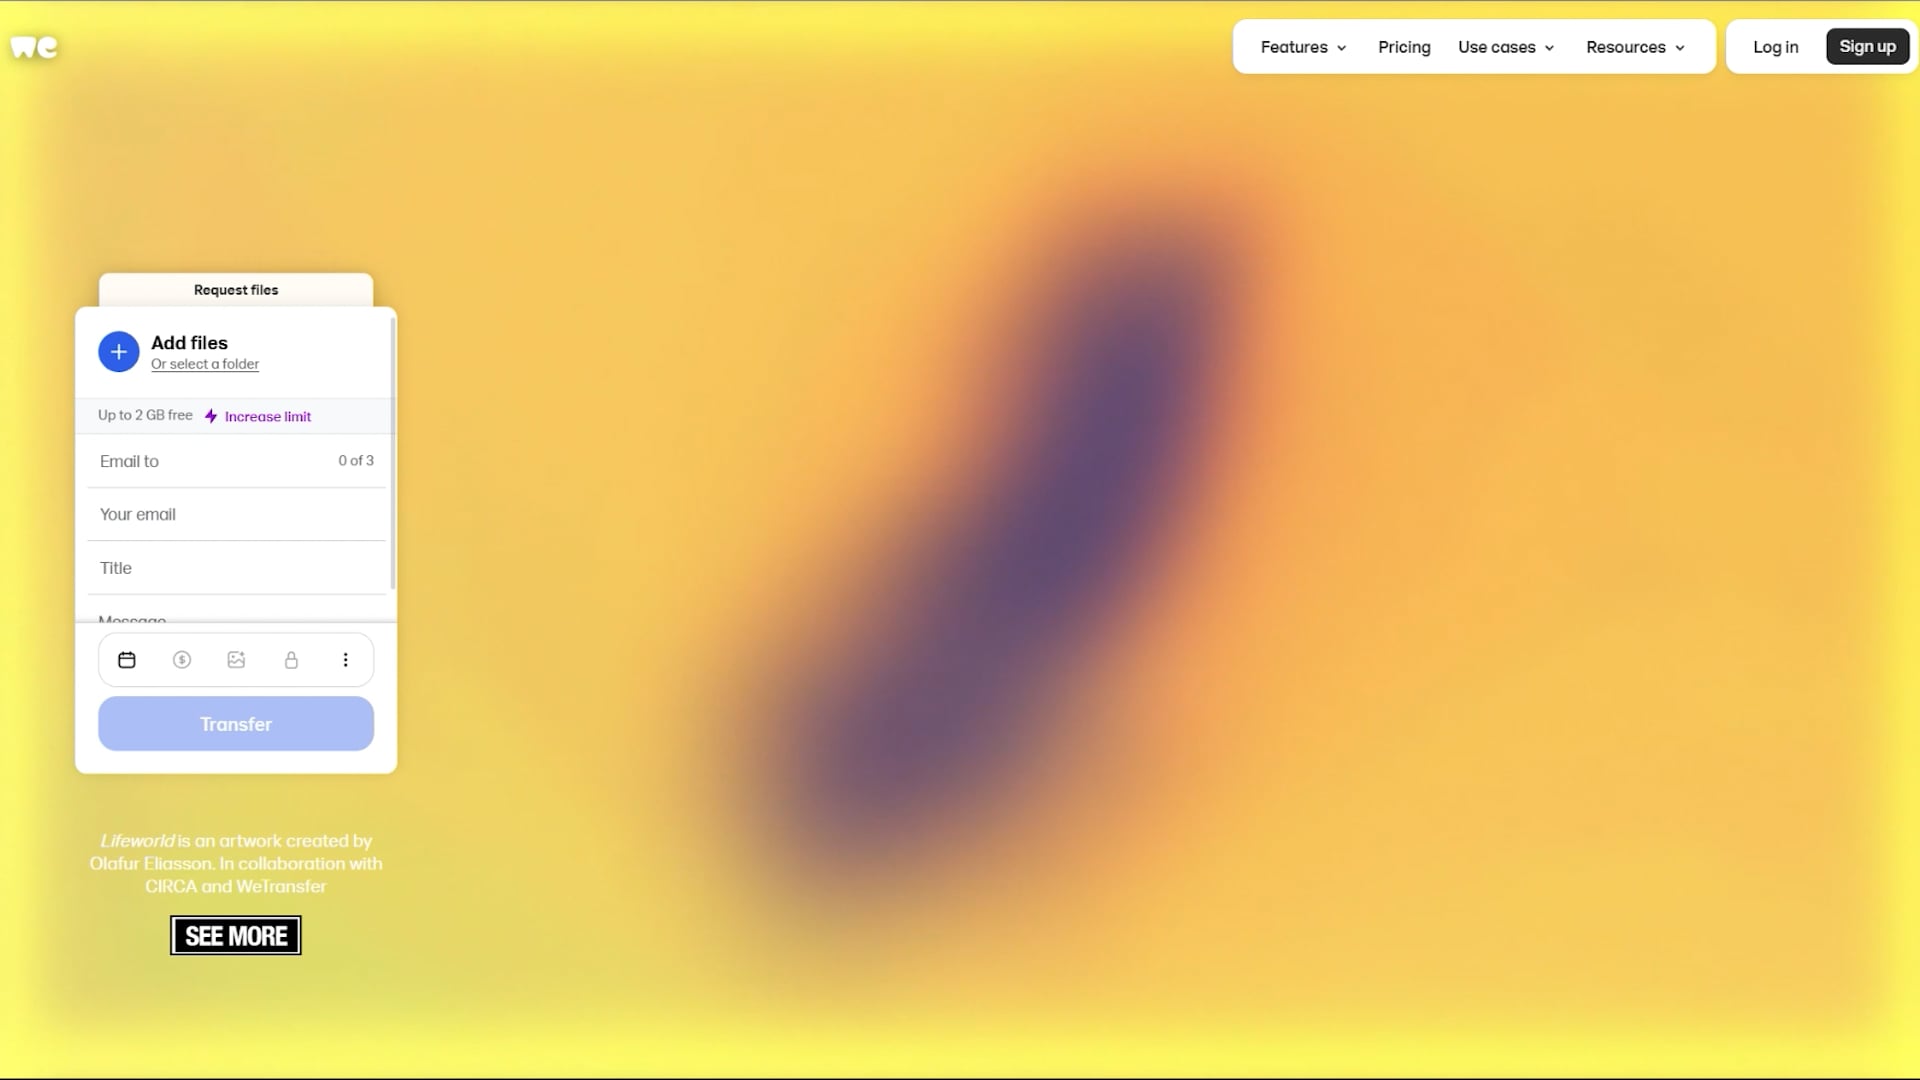The width and height of the screenshot is (1920, 1080).
Task: Click the Increase limit link
Action: pos(268,417)
